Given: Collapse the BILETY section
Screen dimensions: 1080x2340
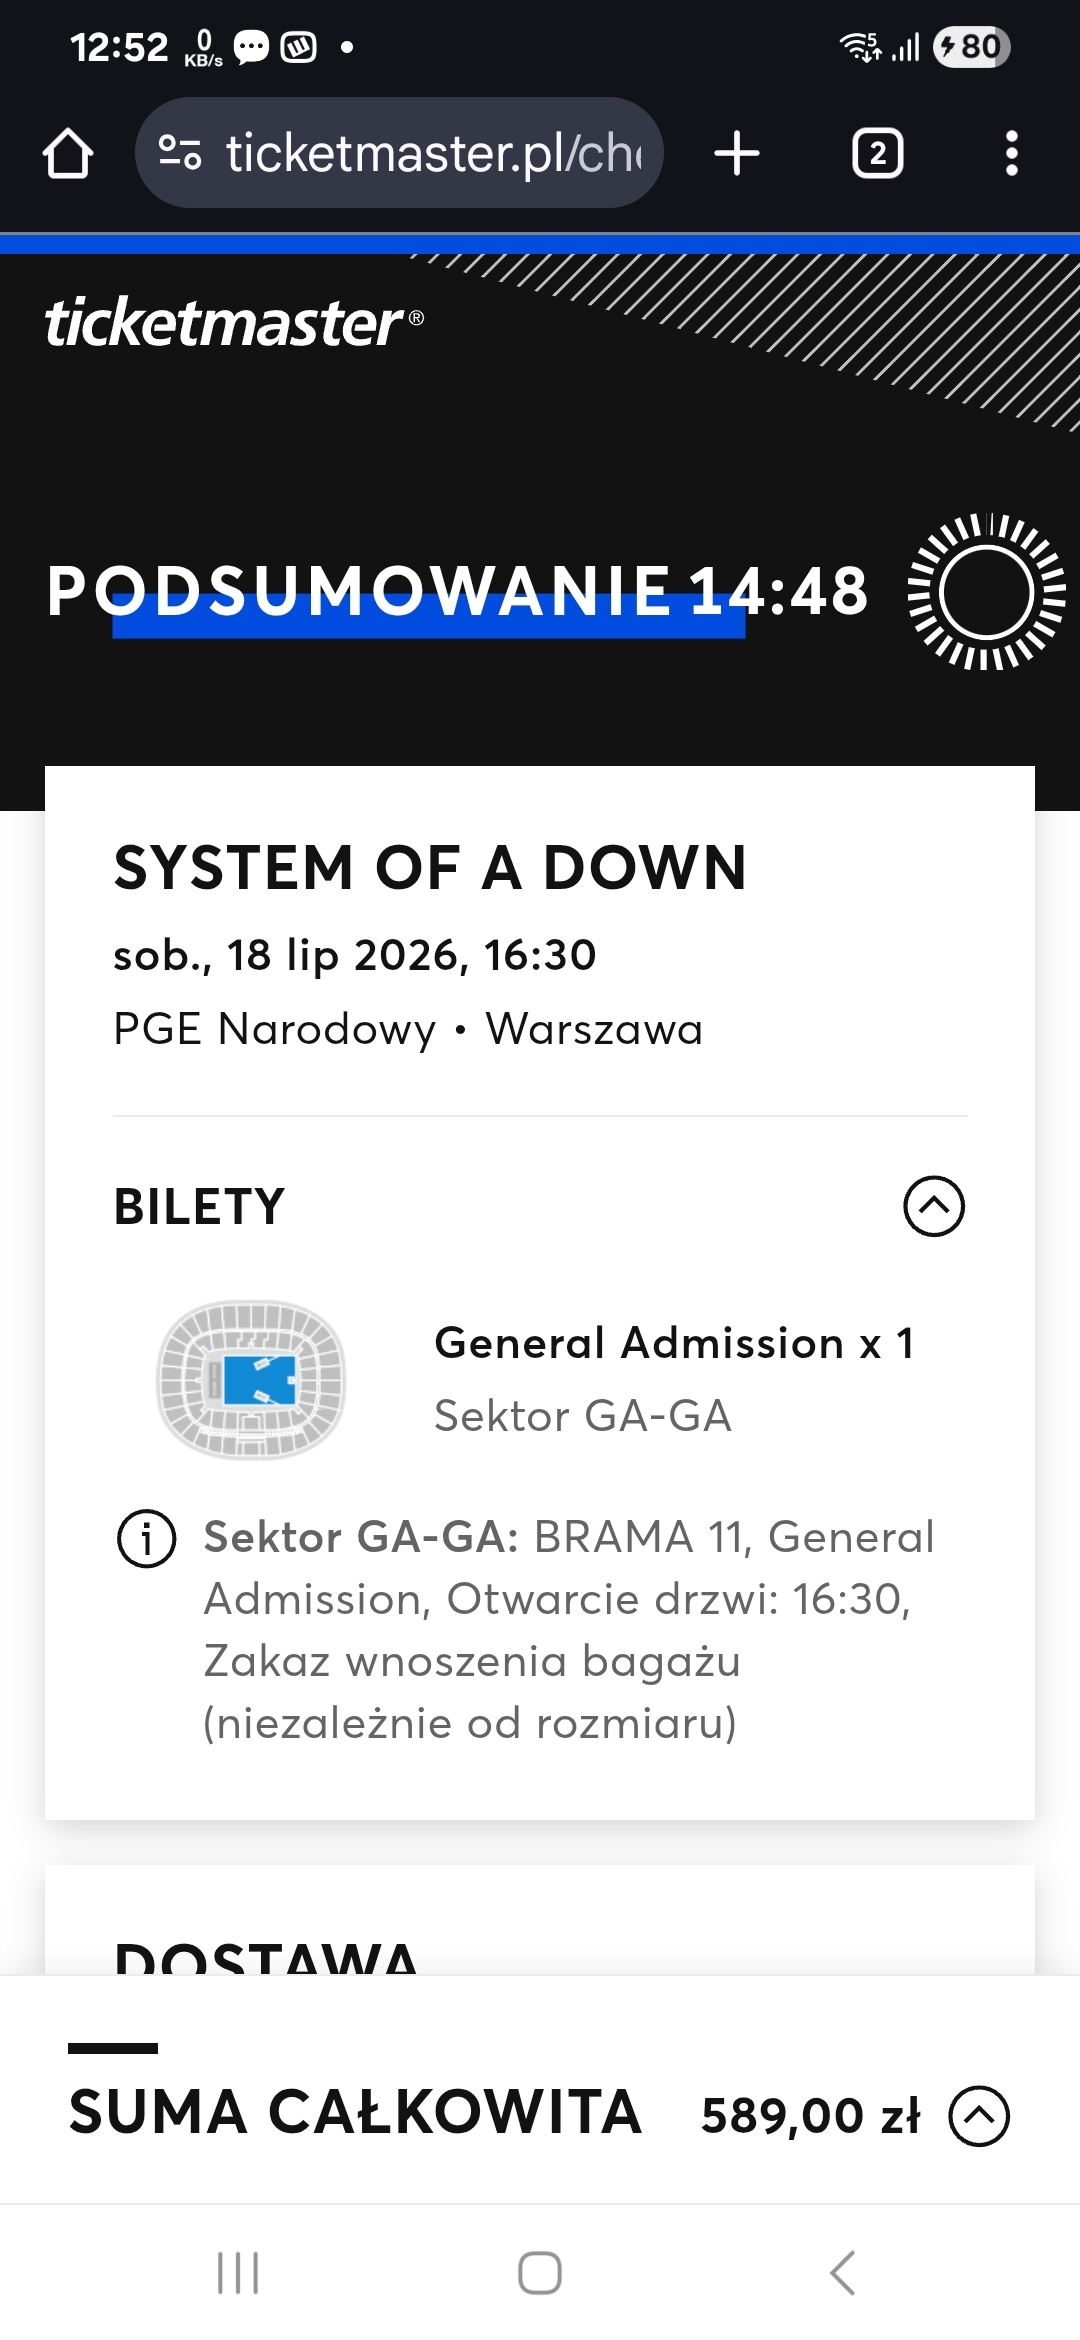Looking at the screenshot, I should 933,1206.
